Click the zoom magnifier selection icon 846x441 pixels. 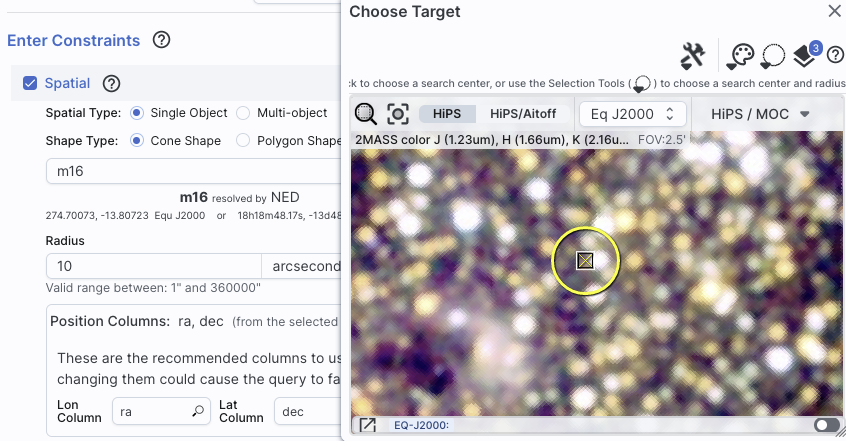[365, 114]
